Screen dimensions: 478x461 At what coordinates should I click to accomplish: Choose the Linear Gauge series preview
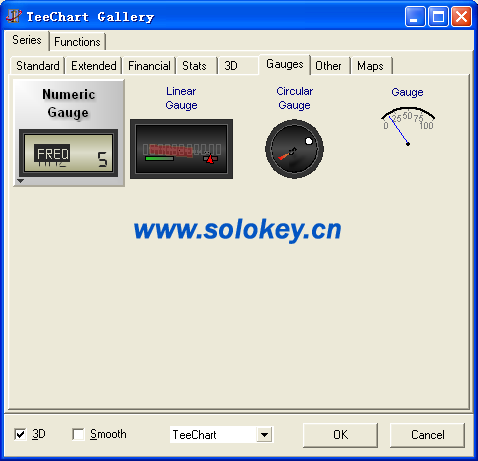click(181, 149)
